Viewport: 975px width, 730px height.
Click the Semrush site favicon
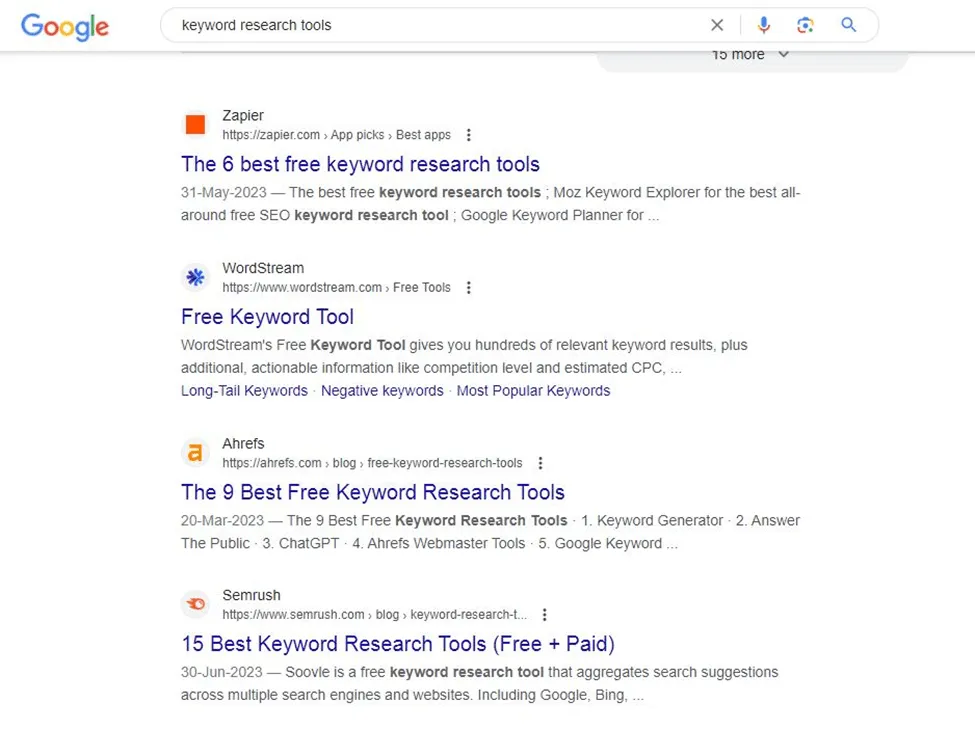(195, 604)
